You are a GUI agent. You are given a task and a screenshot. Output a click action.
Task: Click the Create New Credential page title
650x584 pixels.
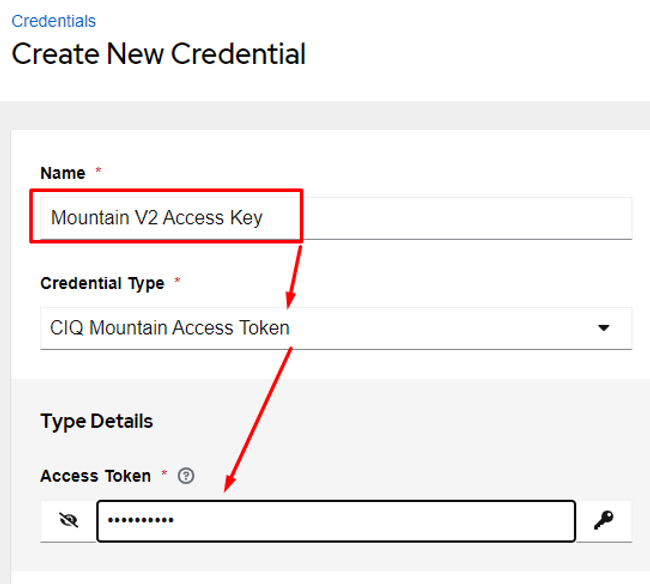coord(159,54)
